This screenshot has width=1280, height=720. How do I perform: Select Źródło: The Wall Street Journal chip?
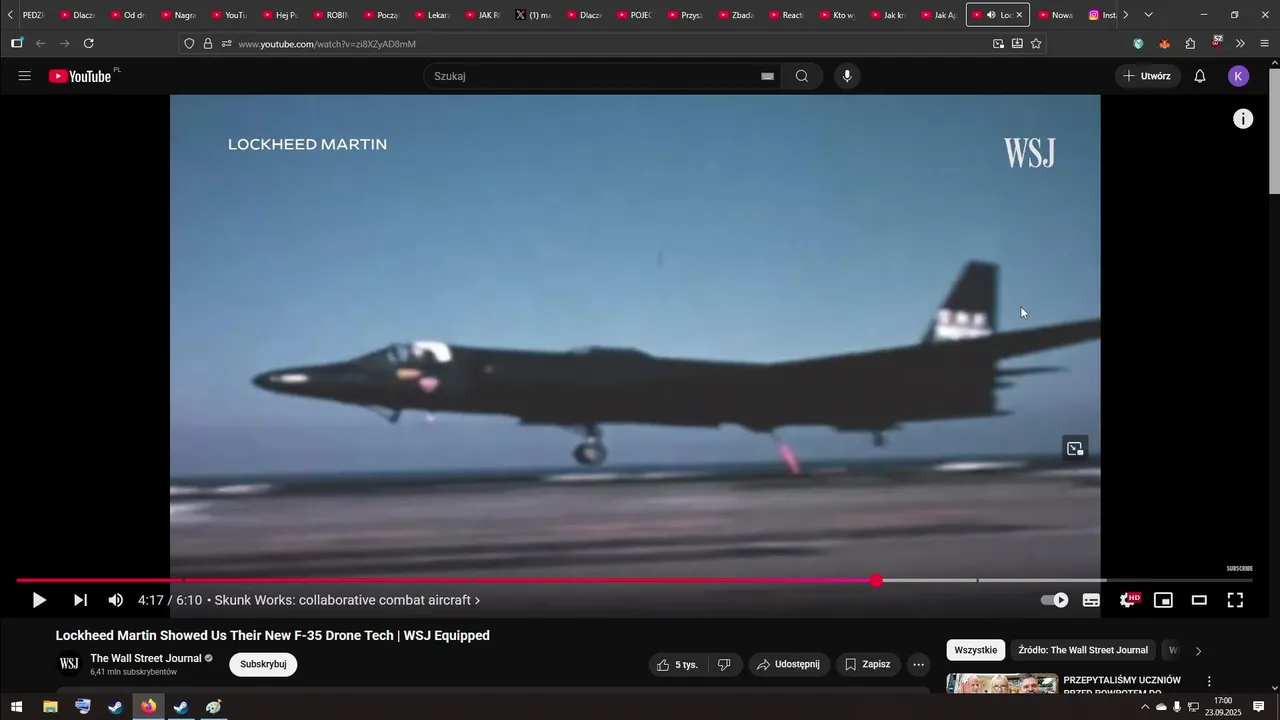tap(1083, 650)
